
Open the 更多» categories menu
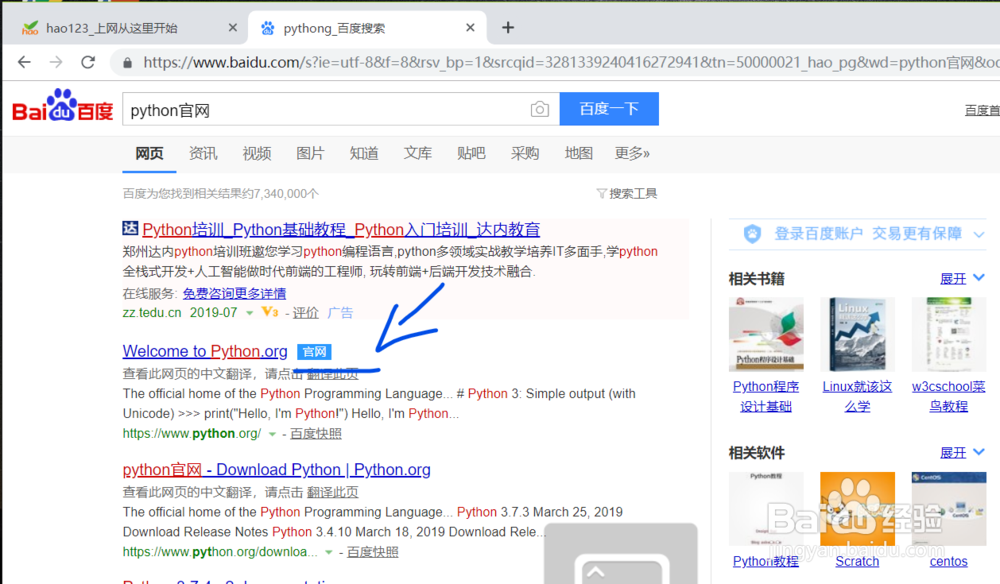[x=632, y=153]
